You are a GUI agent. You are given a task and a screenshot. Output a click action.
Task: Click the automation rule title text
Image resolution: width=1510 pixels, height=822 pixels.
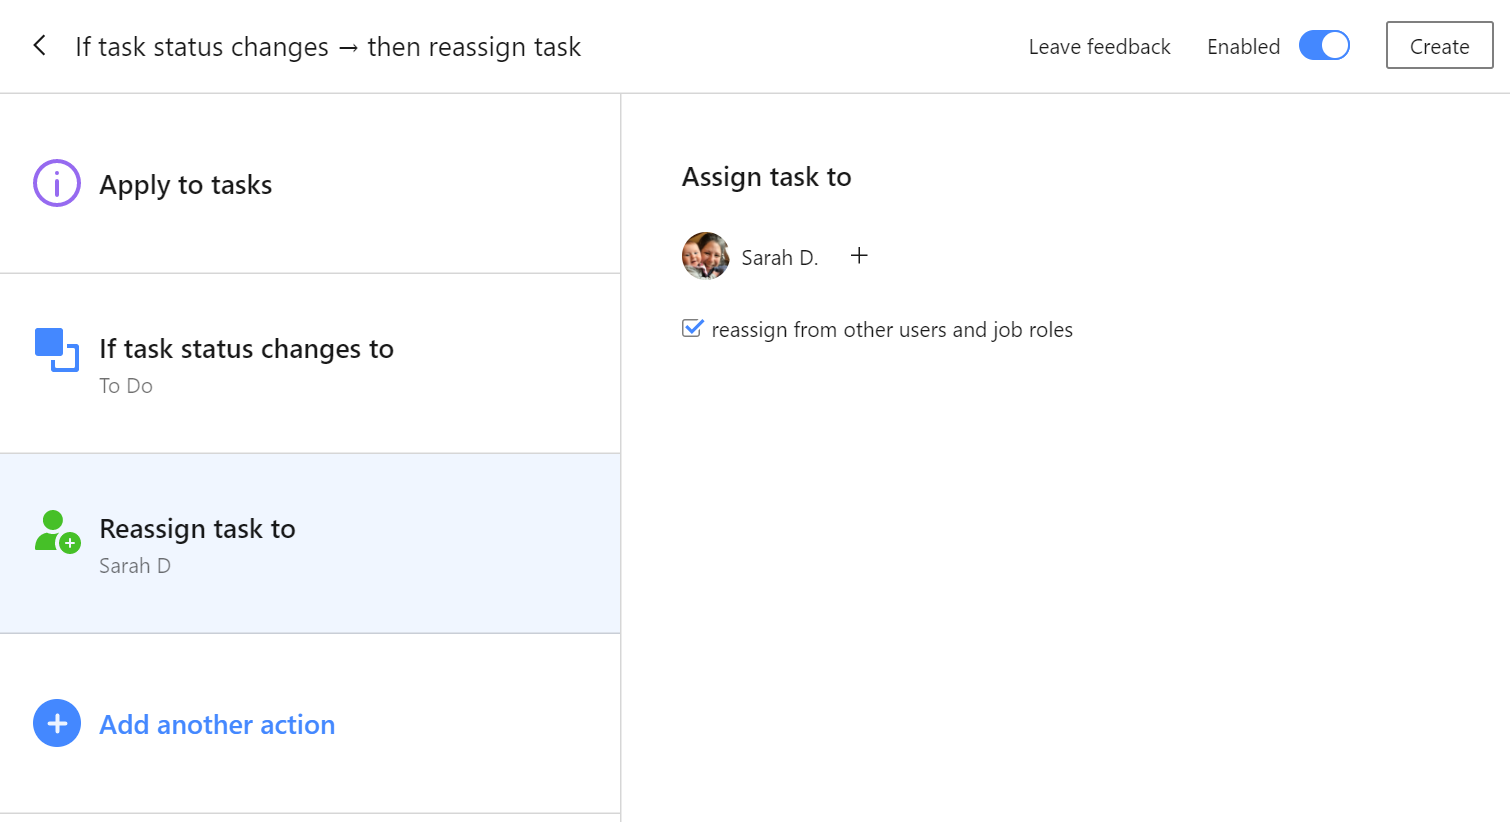click(x=328, y=47)
